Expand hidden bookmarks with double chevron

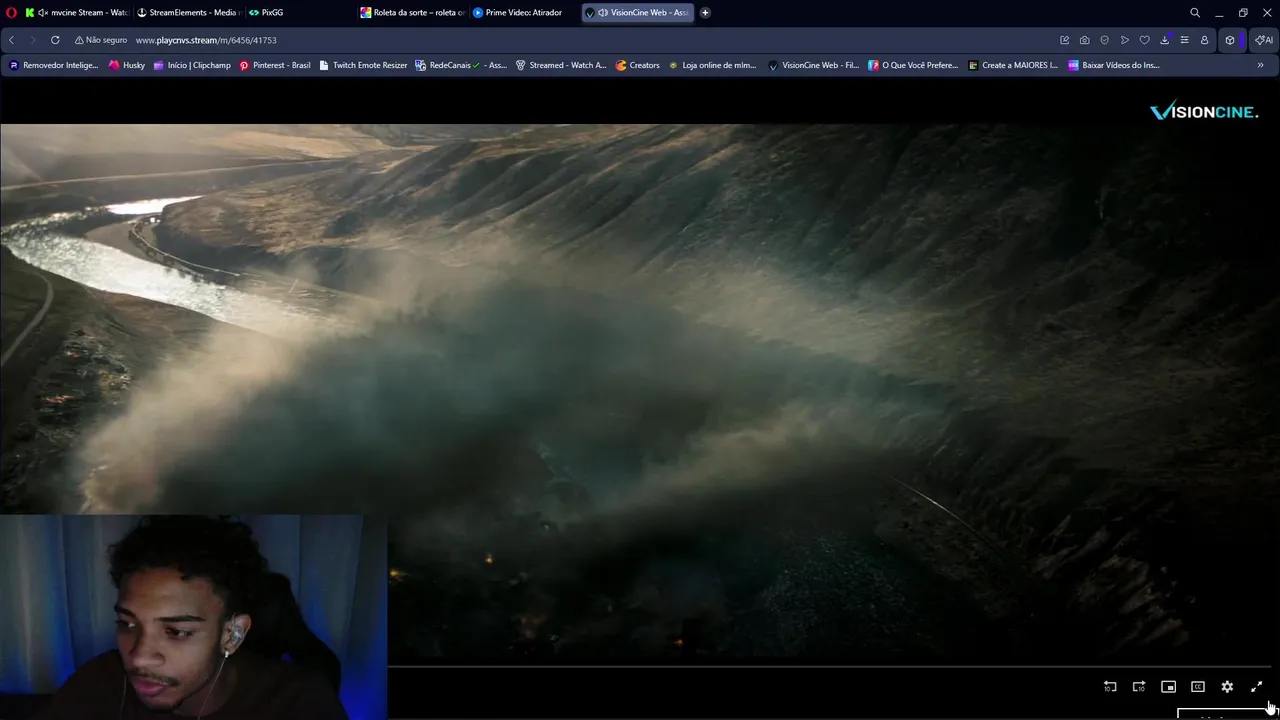point(1260,65)
